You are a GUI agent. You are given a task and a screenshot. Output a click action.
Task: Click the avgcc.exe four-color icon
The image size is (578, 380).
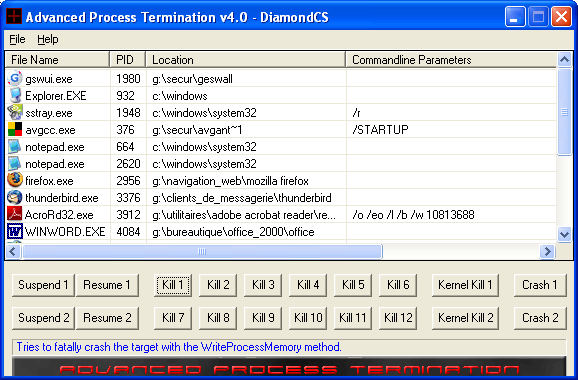coord(15,129)
